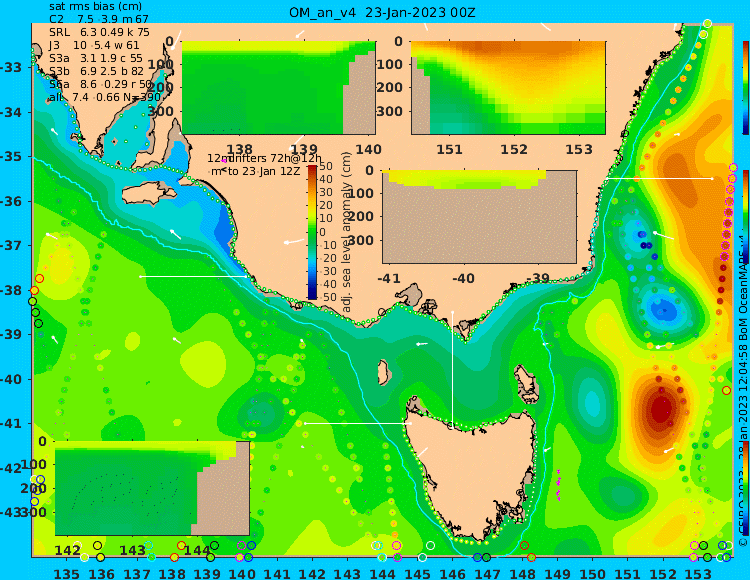This screenshot has width=750, height=580.
Task: Click the 50 tick on the colorbar
Action: pyautogui.click(x=326, y=166)
